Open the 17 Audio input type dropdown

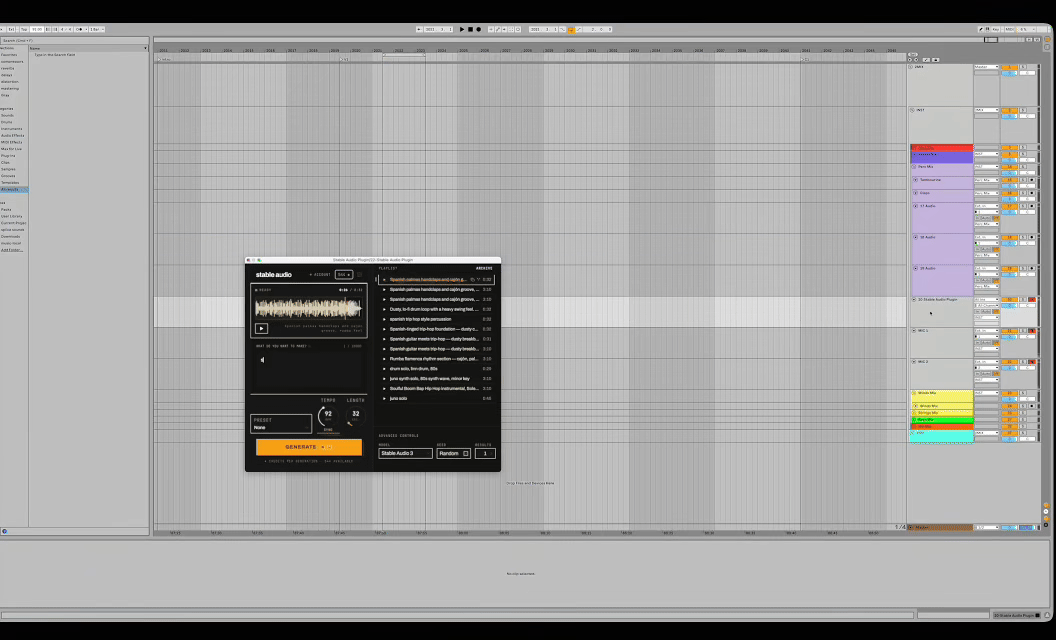[x=987, y=206]
